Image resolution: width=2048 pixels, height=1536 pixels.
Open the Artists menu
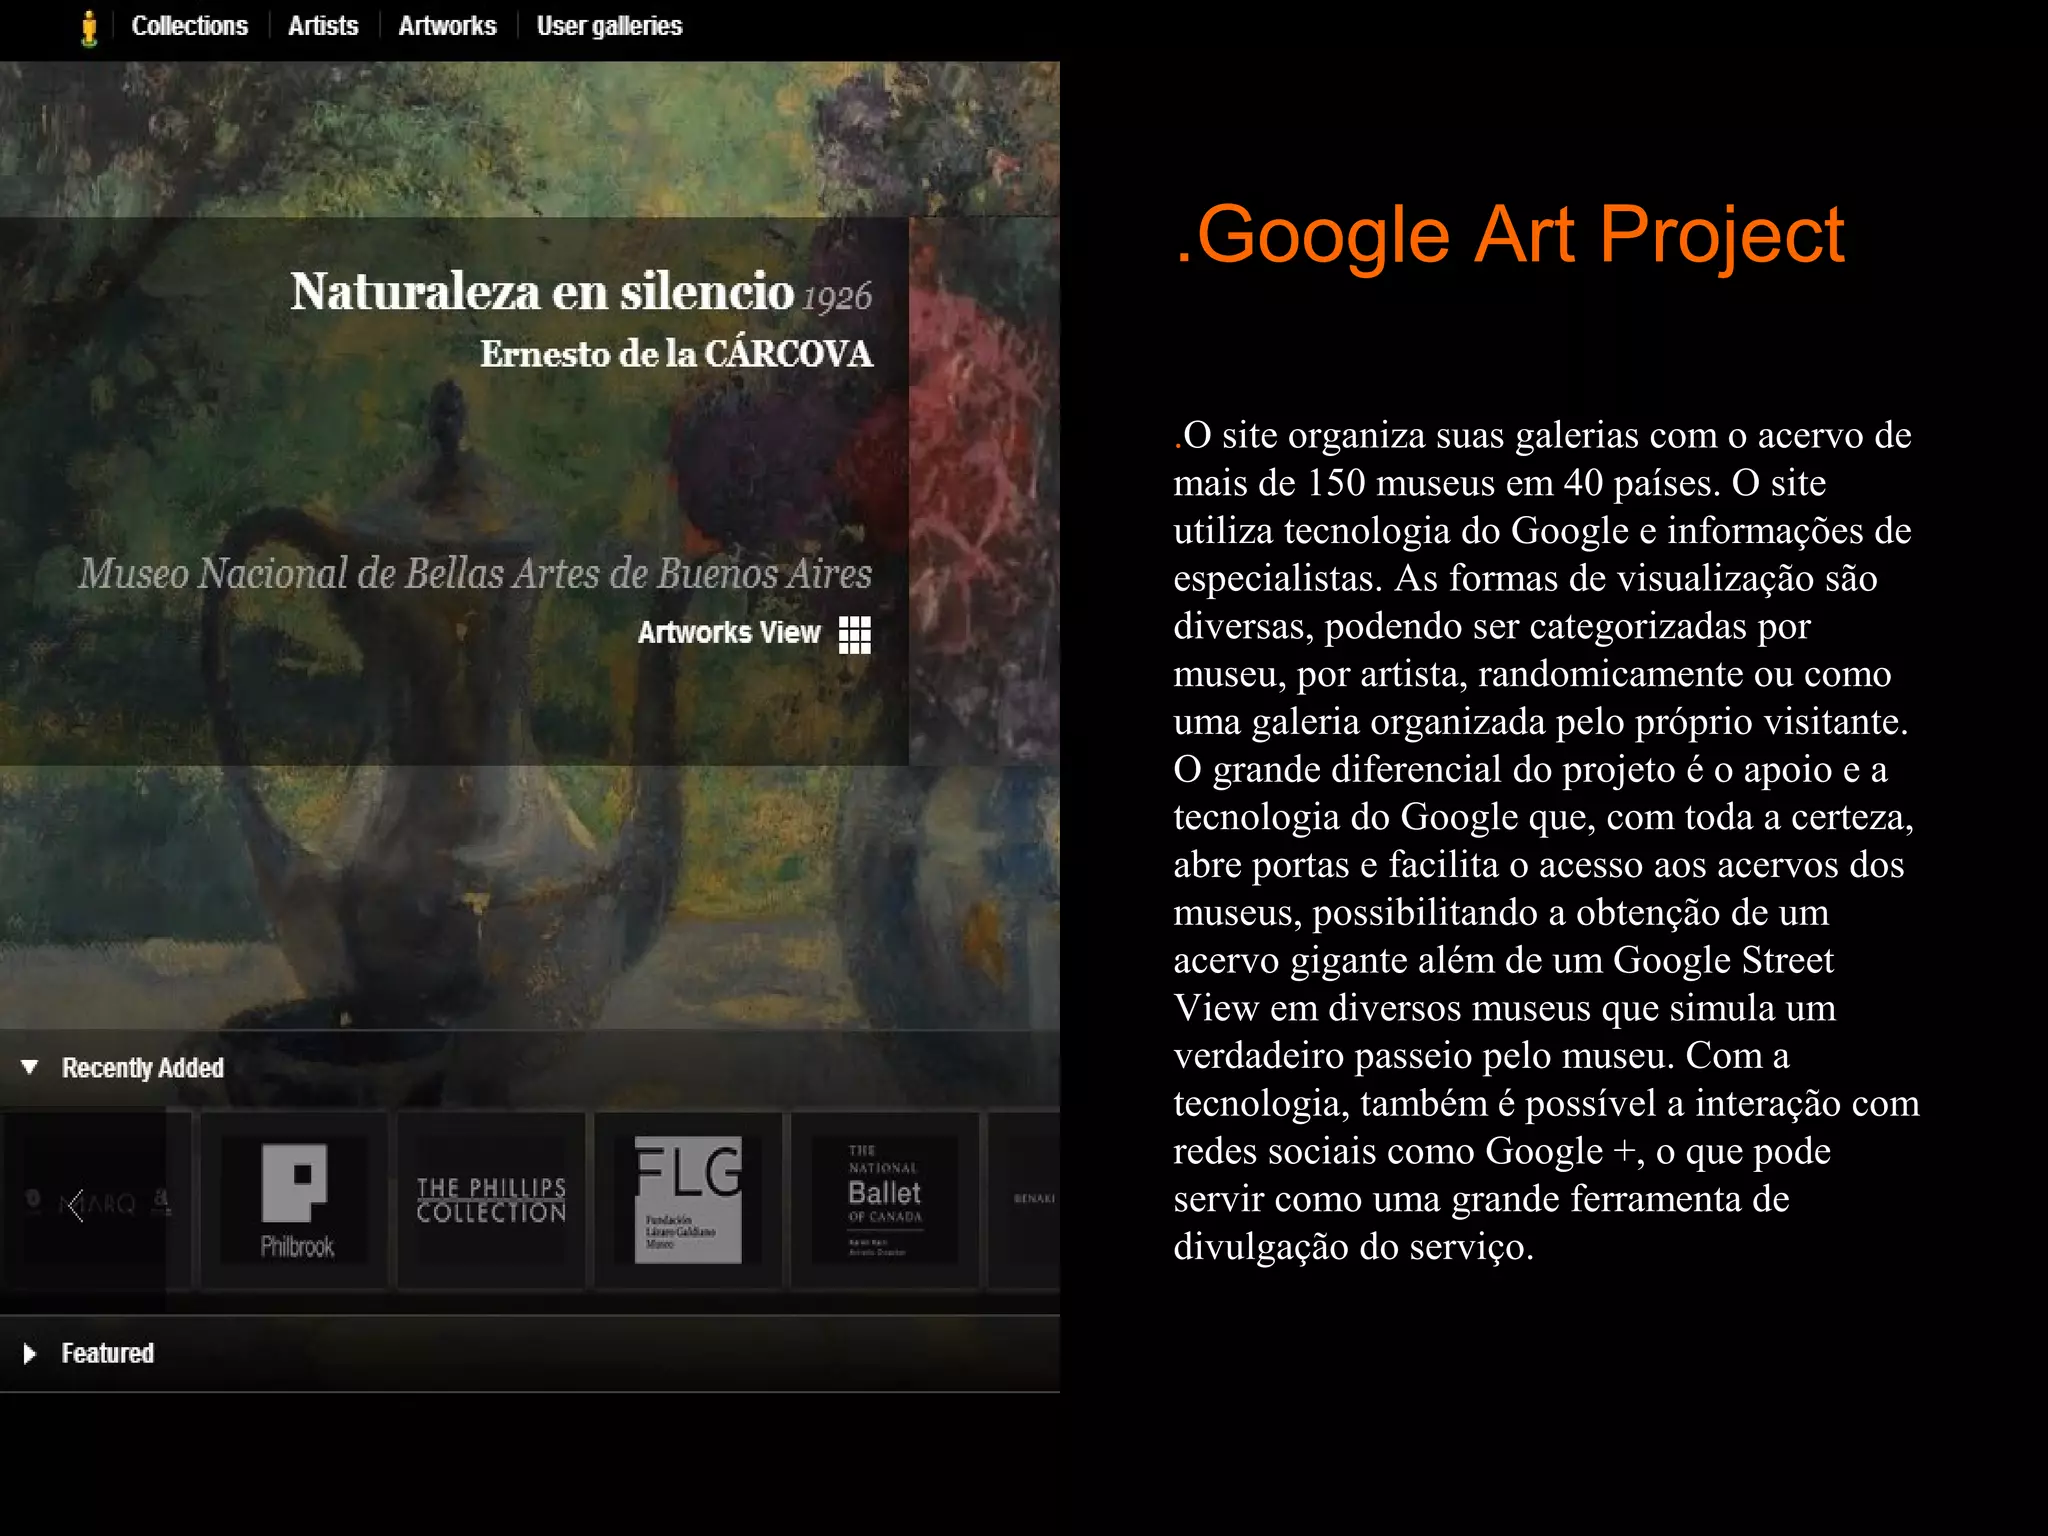pos(323,26)
